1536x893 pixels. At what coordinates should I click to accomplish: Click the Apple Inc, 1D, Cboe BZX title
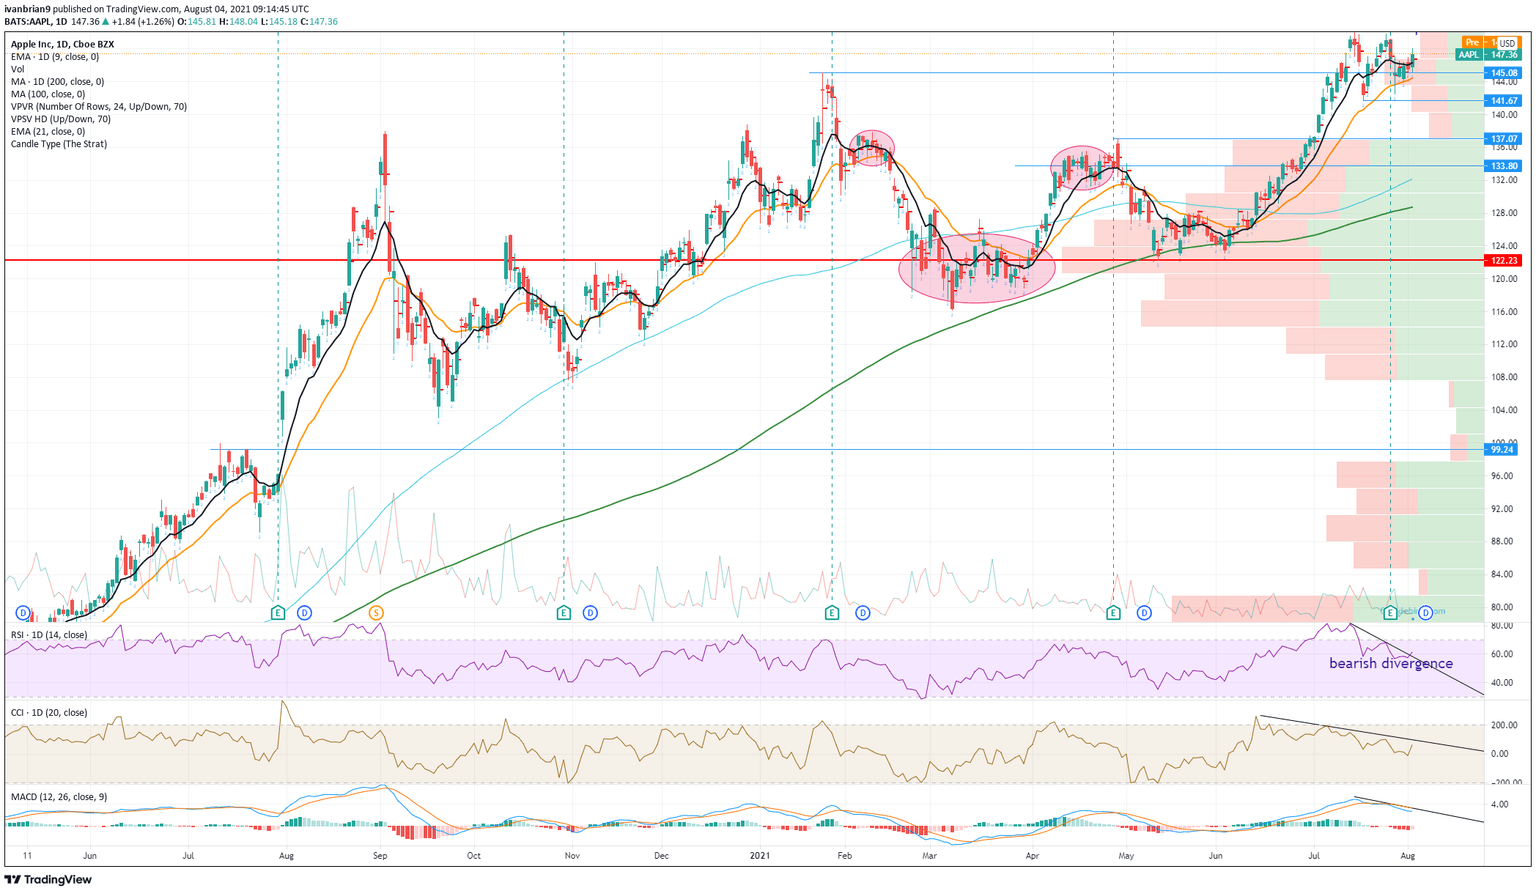(x=62, y=44)
